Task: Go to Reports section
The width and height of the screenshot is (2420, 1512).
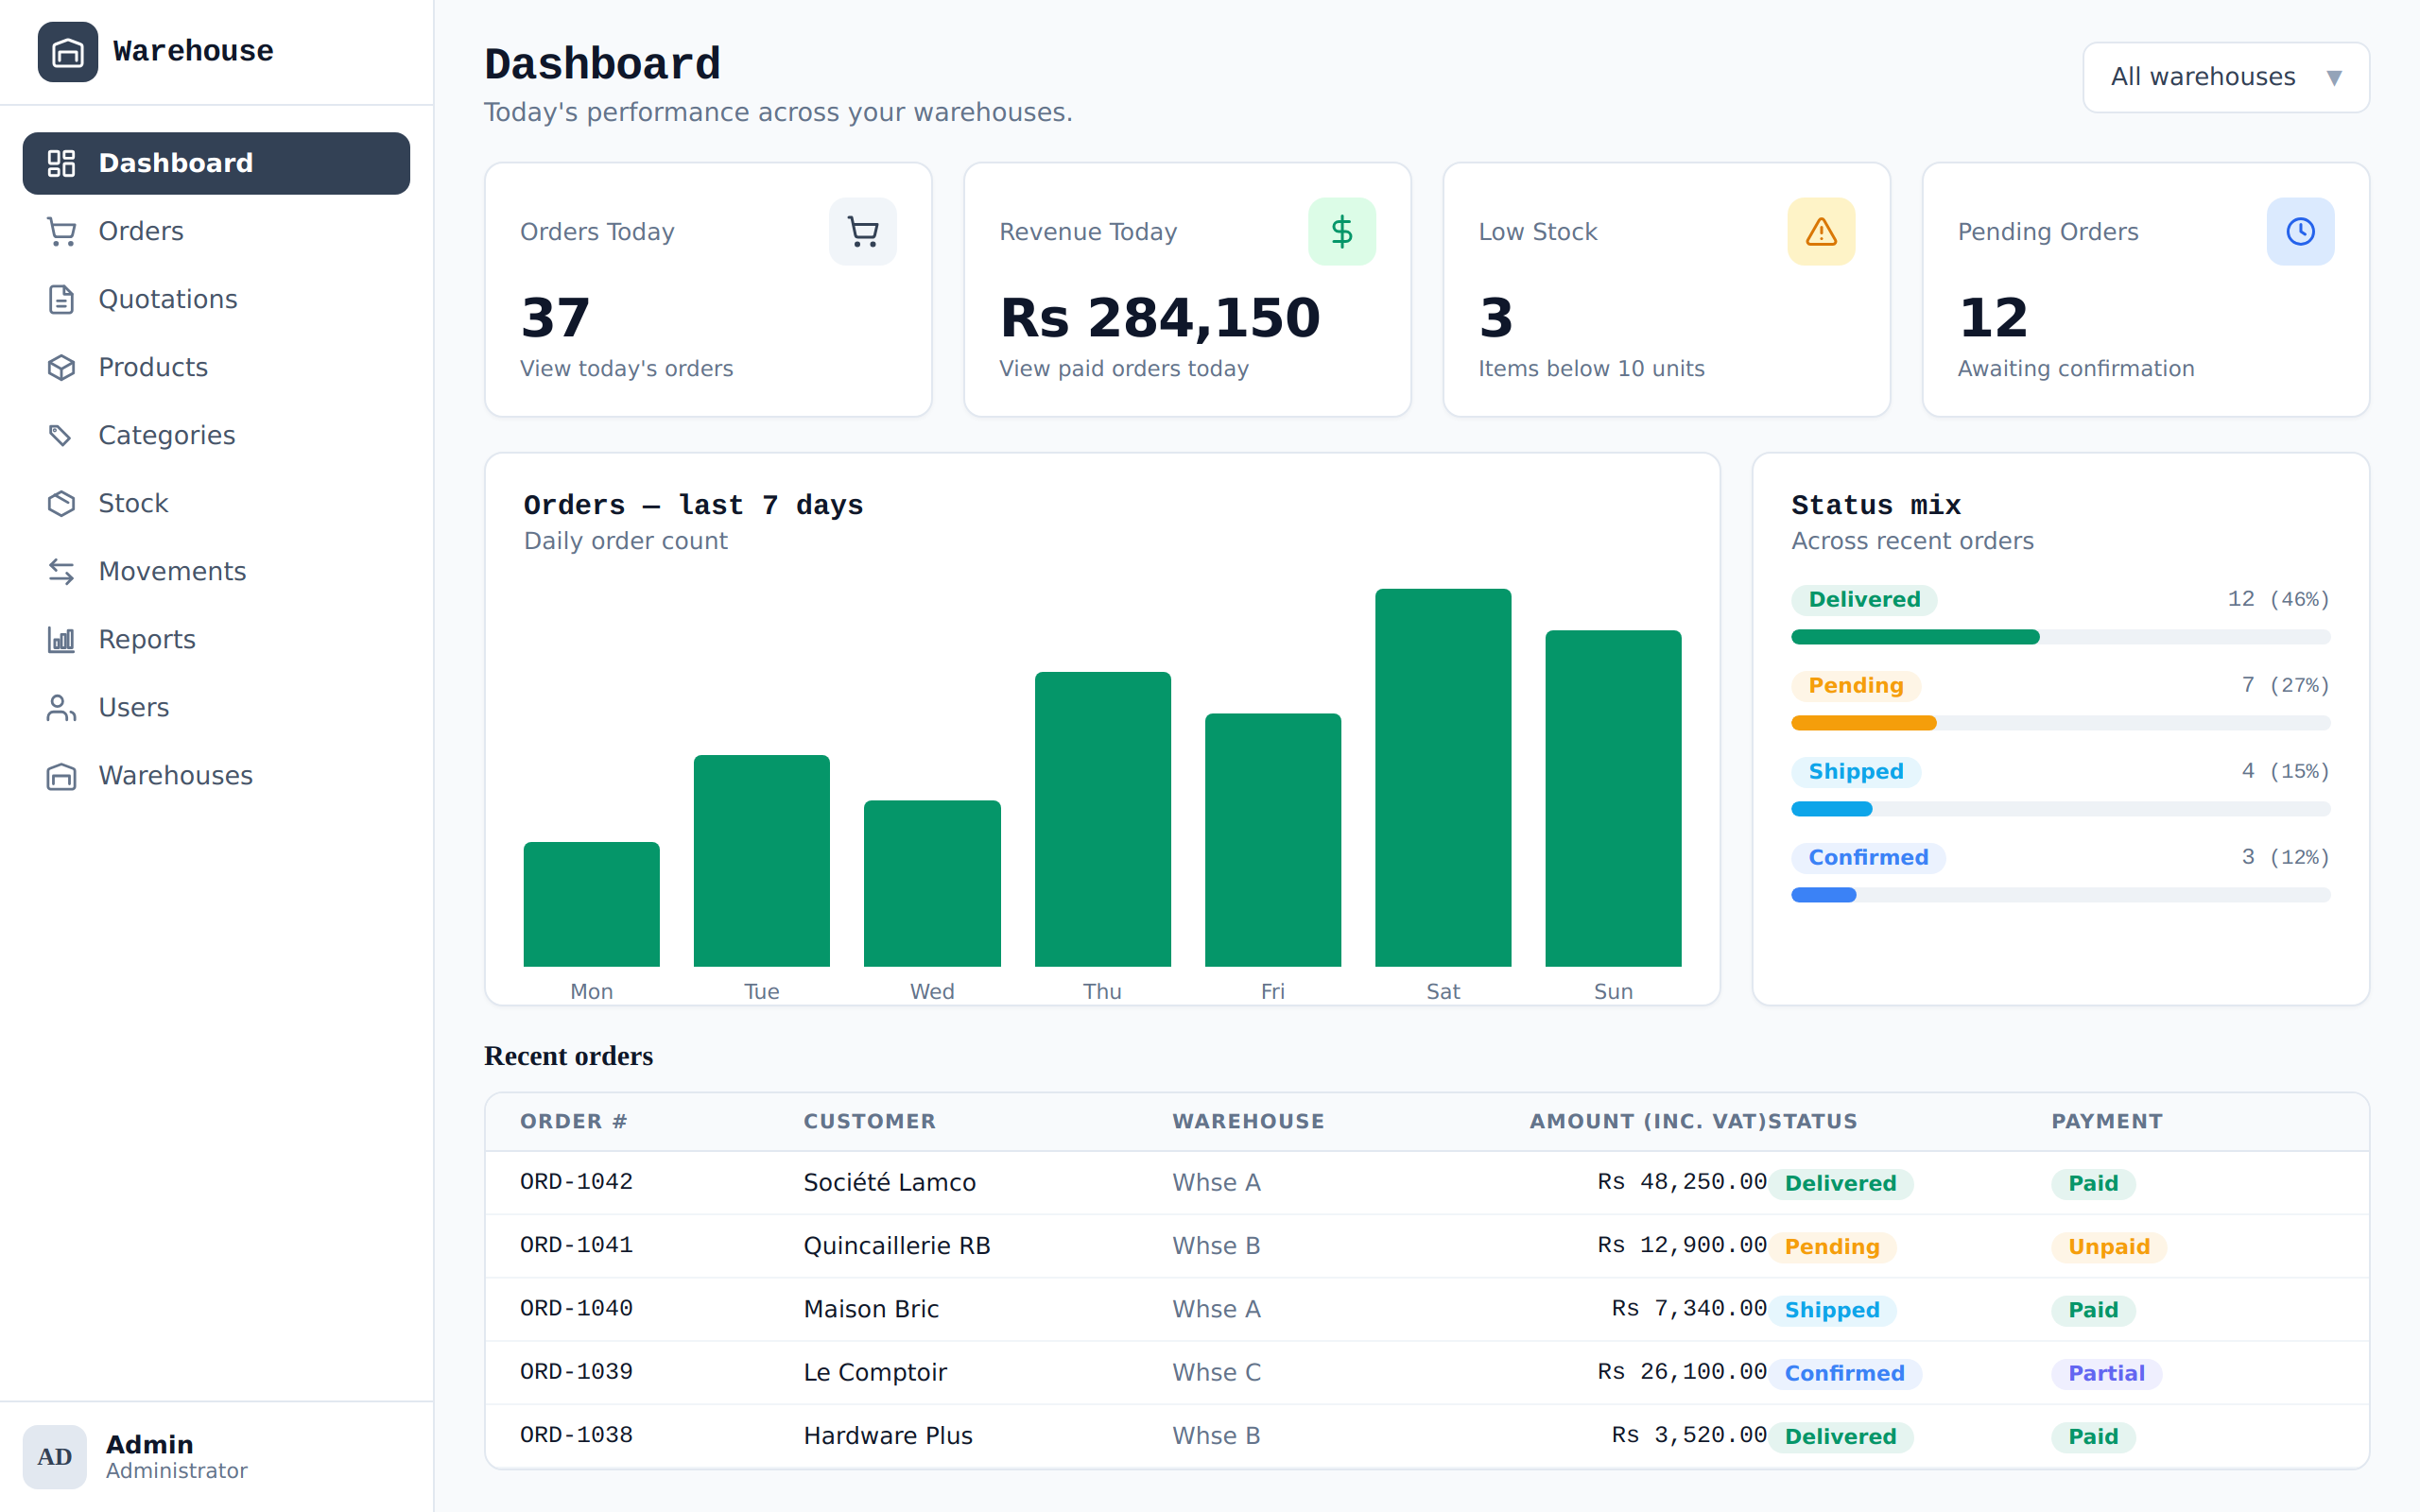Action: click(216, 639)
